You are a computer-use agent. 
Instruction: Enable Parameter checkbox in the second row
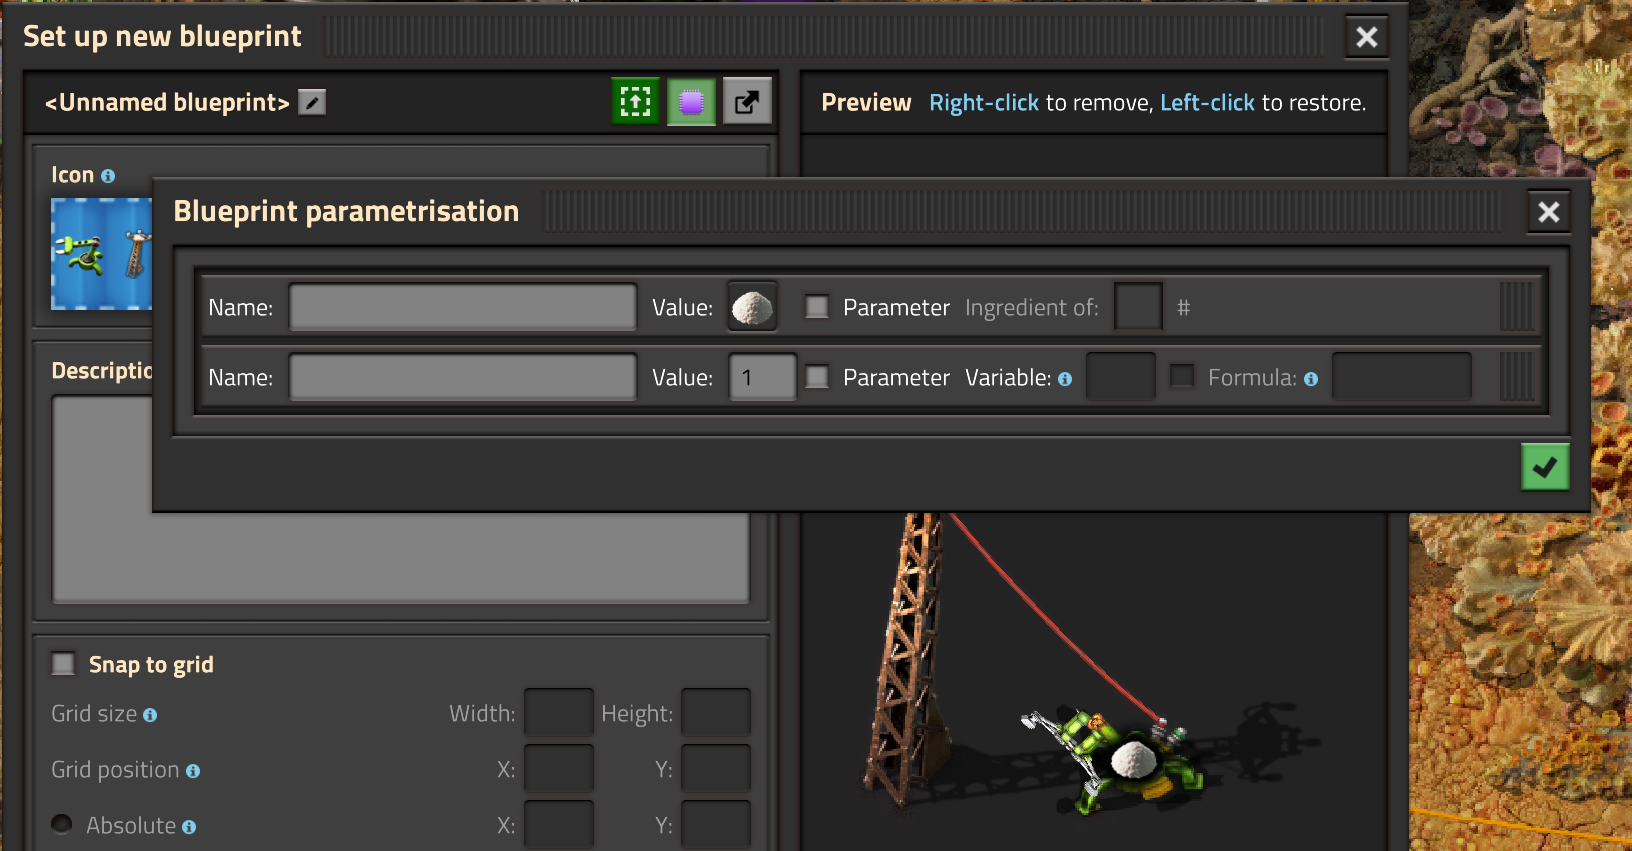(817, 377)
